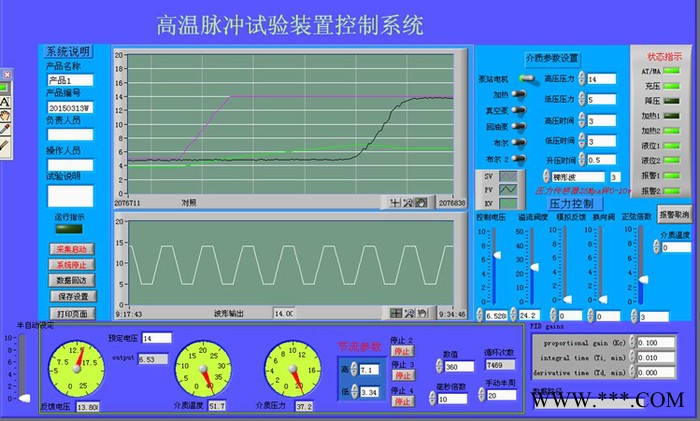700x421 pixels.
Task: Toggle the 布尔 switch
Action: click(519, 142)
